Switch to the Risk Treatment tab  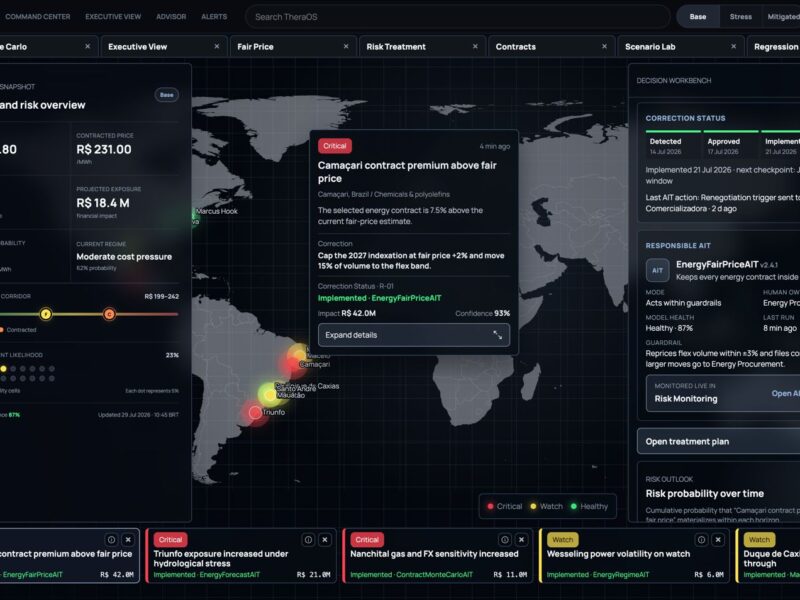tap(422, 46)
